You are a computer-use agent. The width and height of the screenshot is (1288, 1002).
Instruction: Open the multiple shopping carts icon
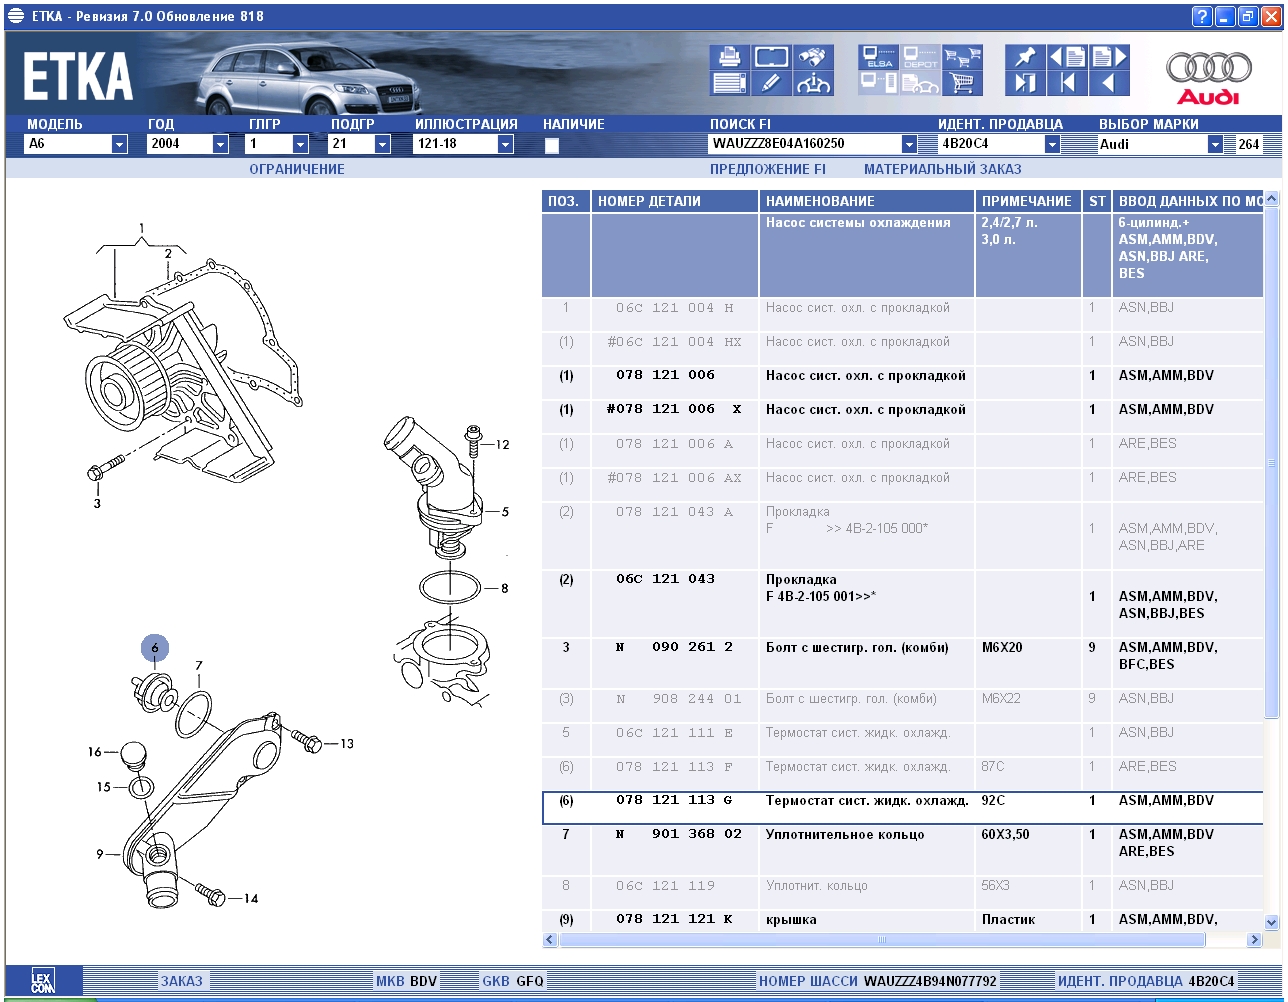pos(963,57)
